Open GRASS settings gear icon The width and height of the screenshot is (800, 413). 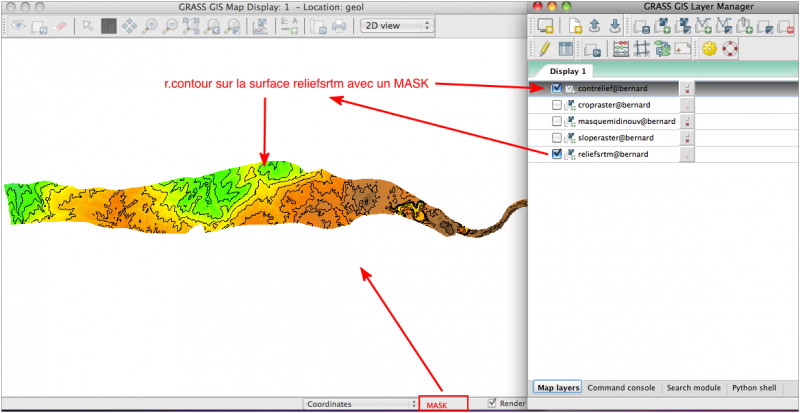click(x=711, y=48)
